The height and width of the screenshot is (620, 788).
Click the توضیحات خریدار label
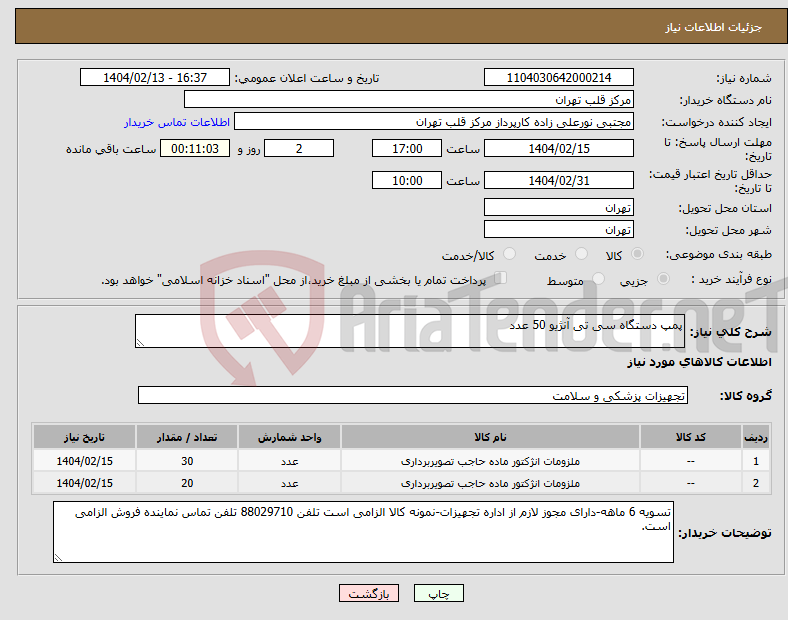click(x=725, y=533)
